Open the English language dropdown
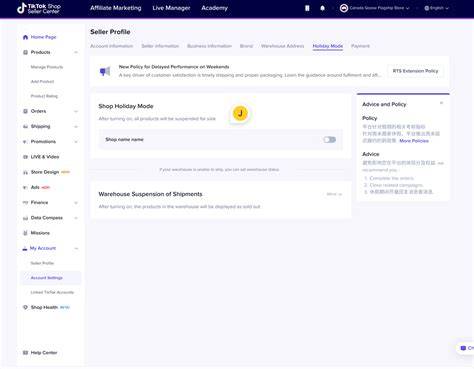The height and width of the screenshot is (369, 474). click(x=437, y=8)
